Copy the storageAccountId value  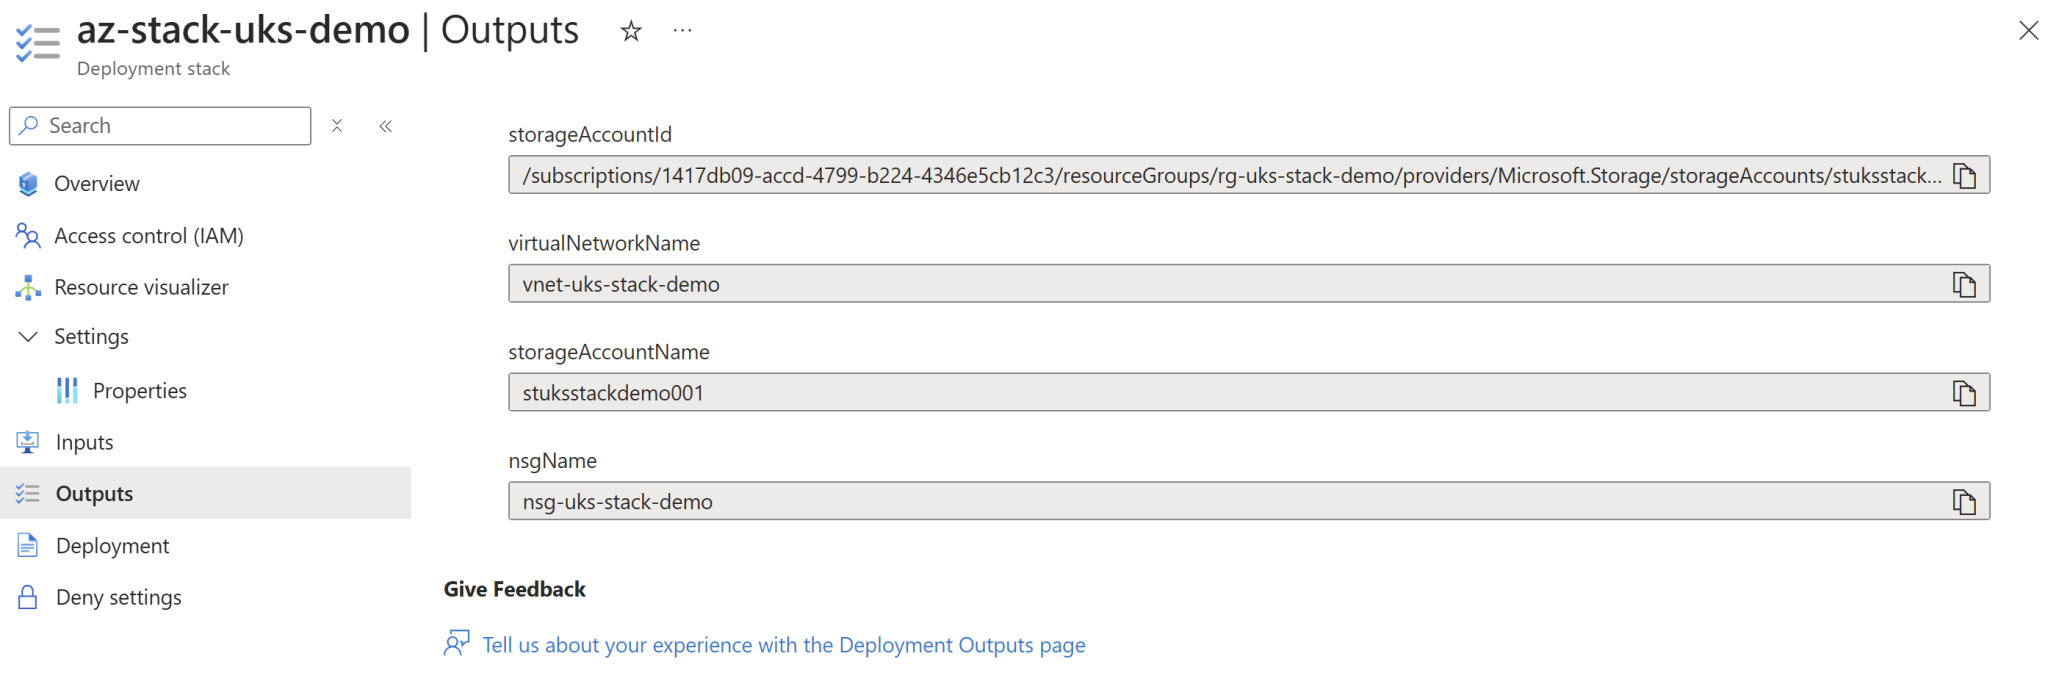[1963, 174]
